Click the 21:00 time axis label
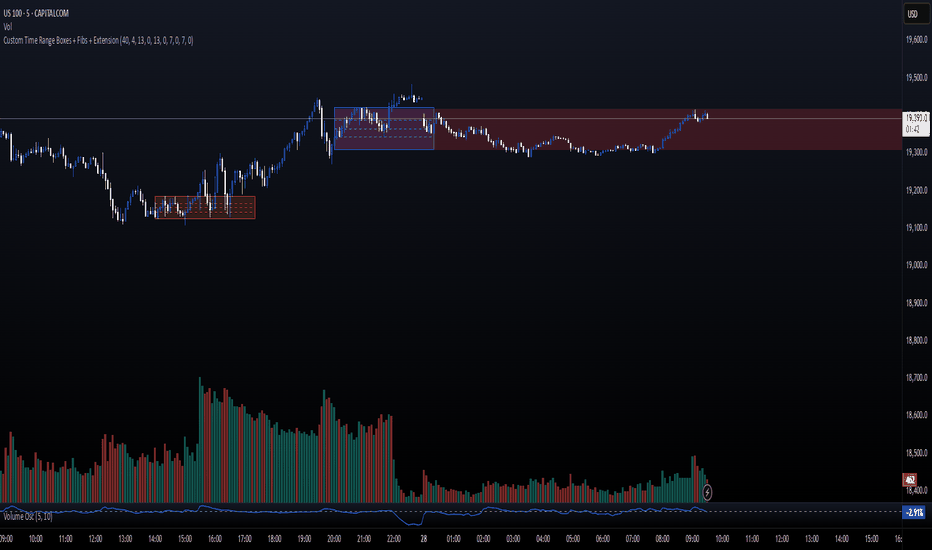This screenshot has width=932, height=550. pyautogui.click(x=364, y=539)
